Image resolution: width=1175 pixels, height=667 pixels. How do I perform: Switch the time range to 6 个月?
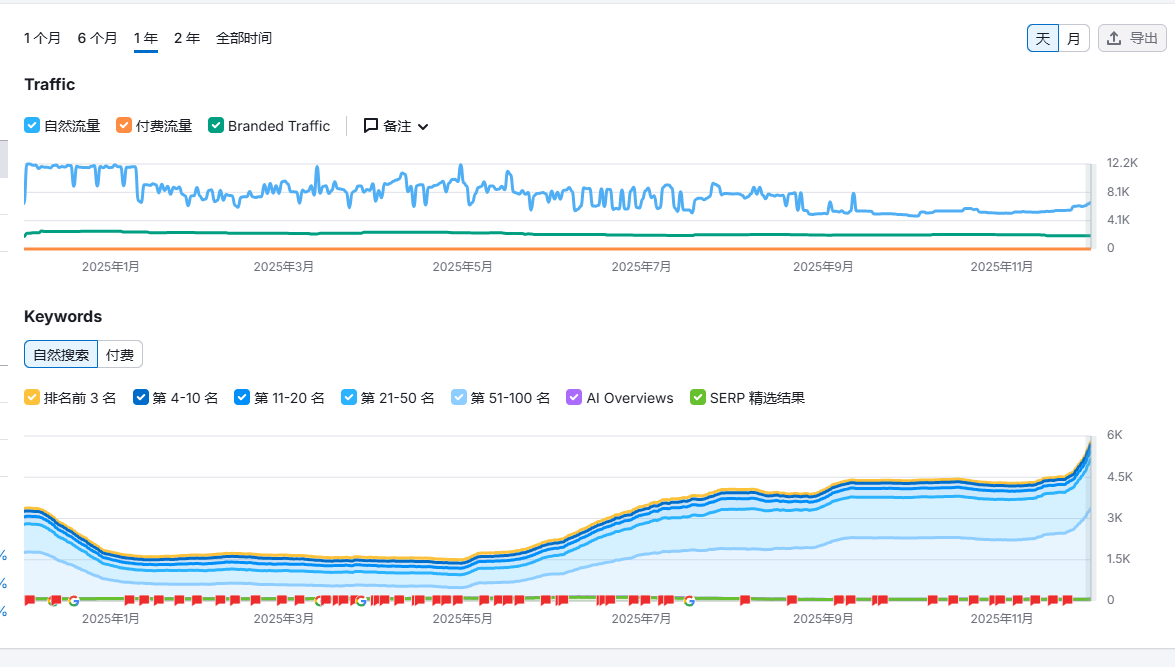point(97,39)
